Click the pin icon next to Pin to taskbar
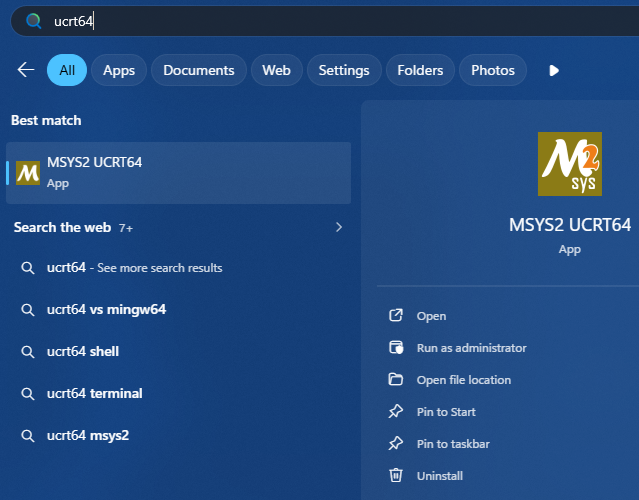This screenshot has height=500, width=639. [x=396, y=443]
